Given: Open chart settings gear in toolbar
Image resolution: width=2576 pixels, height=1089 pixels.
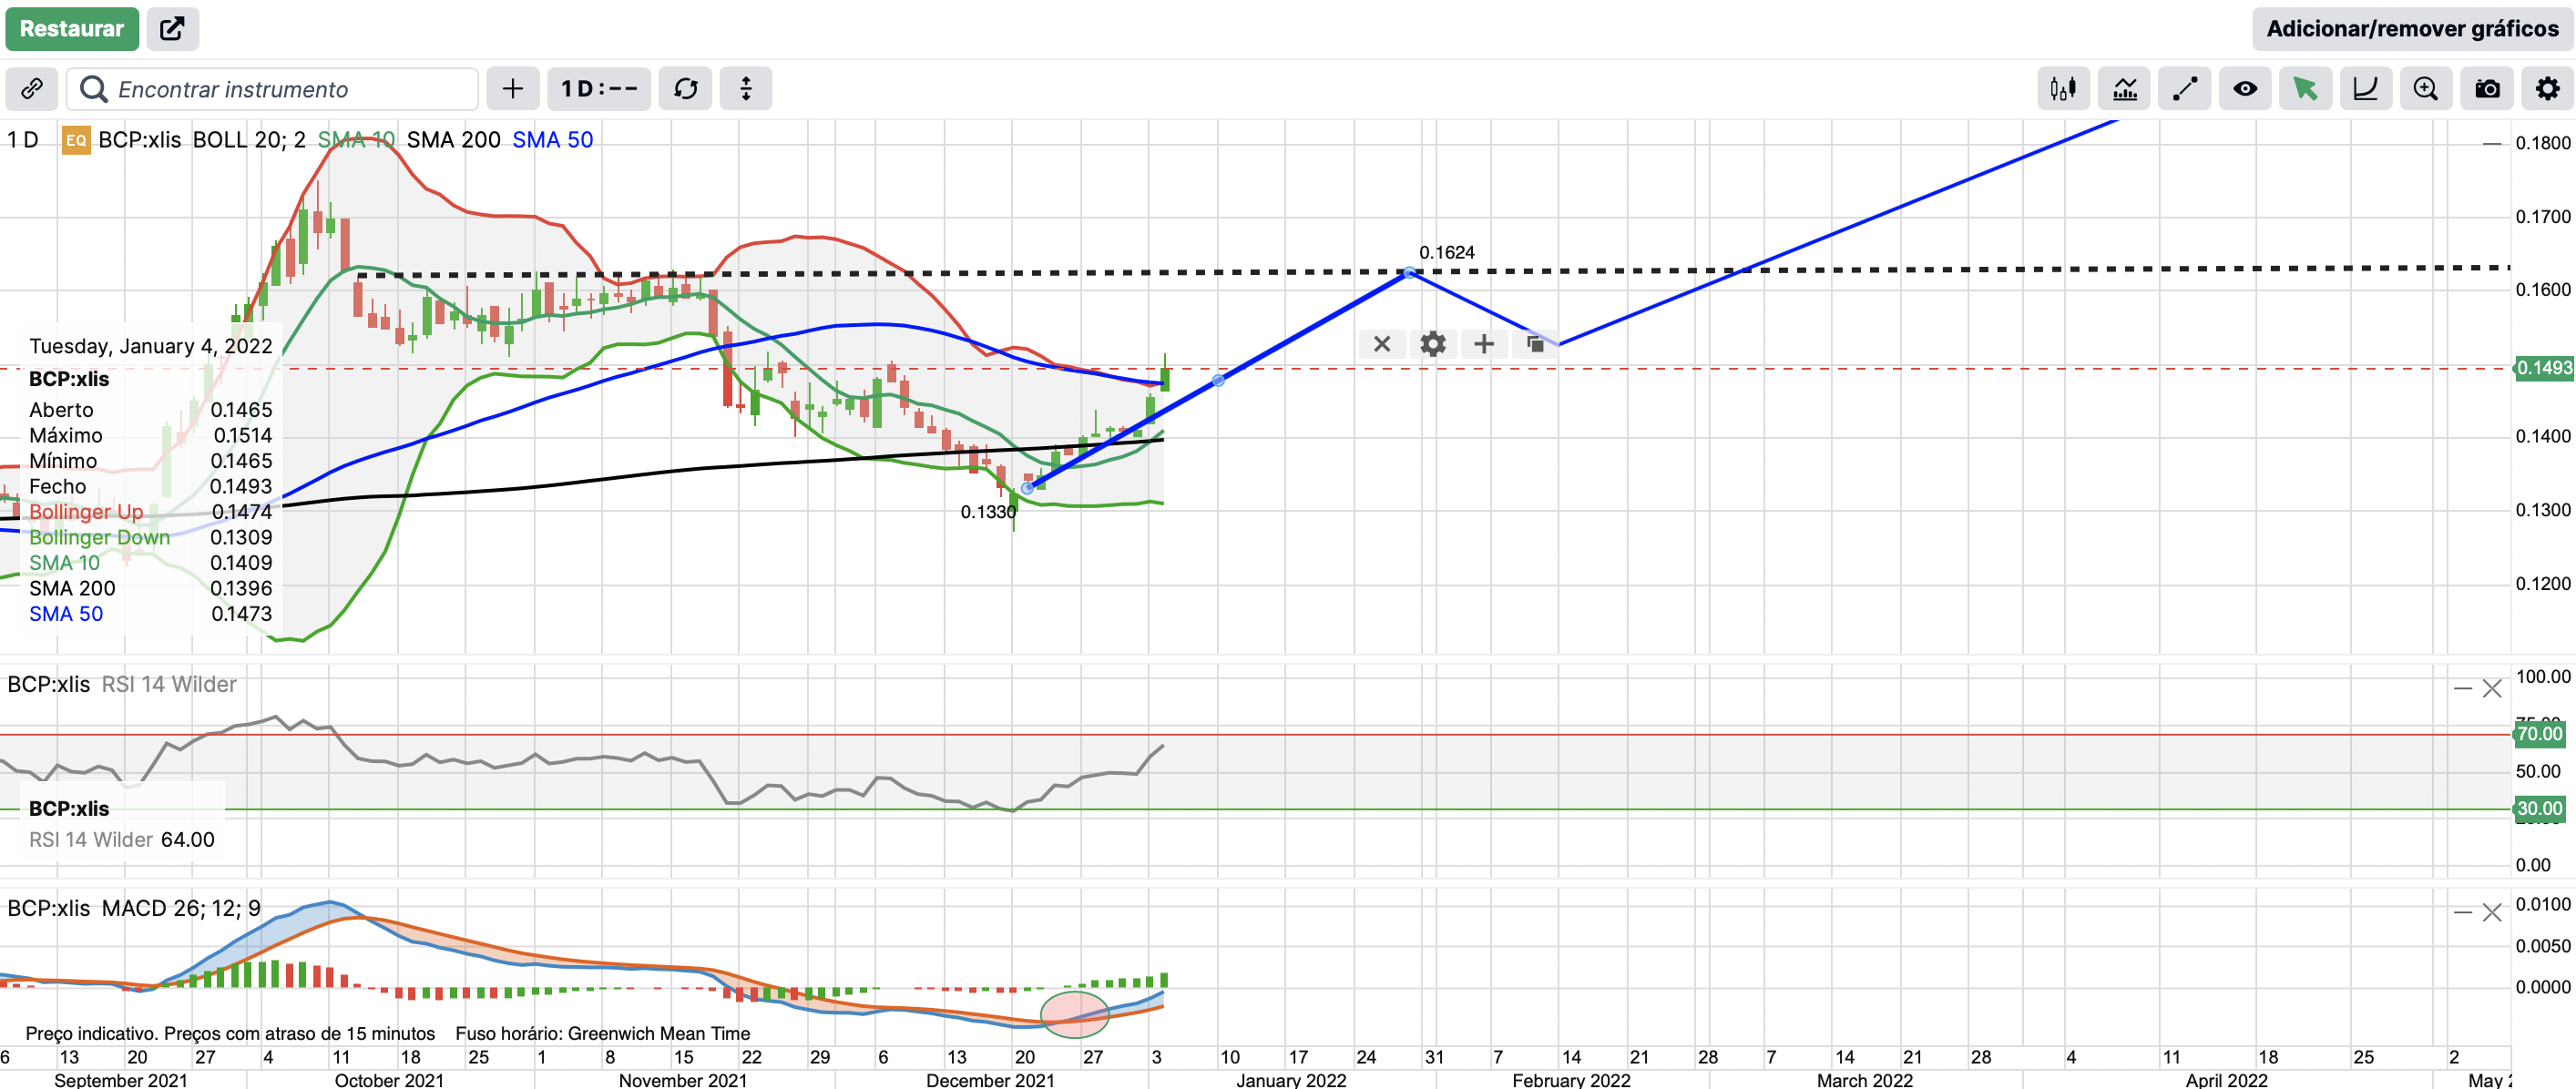Looking at the screenshot, I should [x=2547, y=89].
